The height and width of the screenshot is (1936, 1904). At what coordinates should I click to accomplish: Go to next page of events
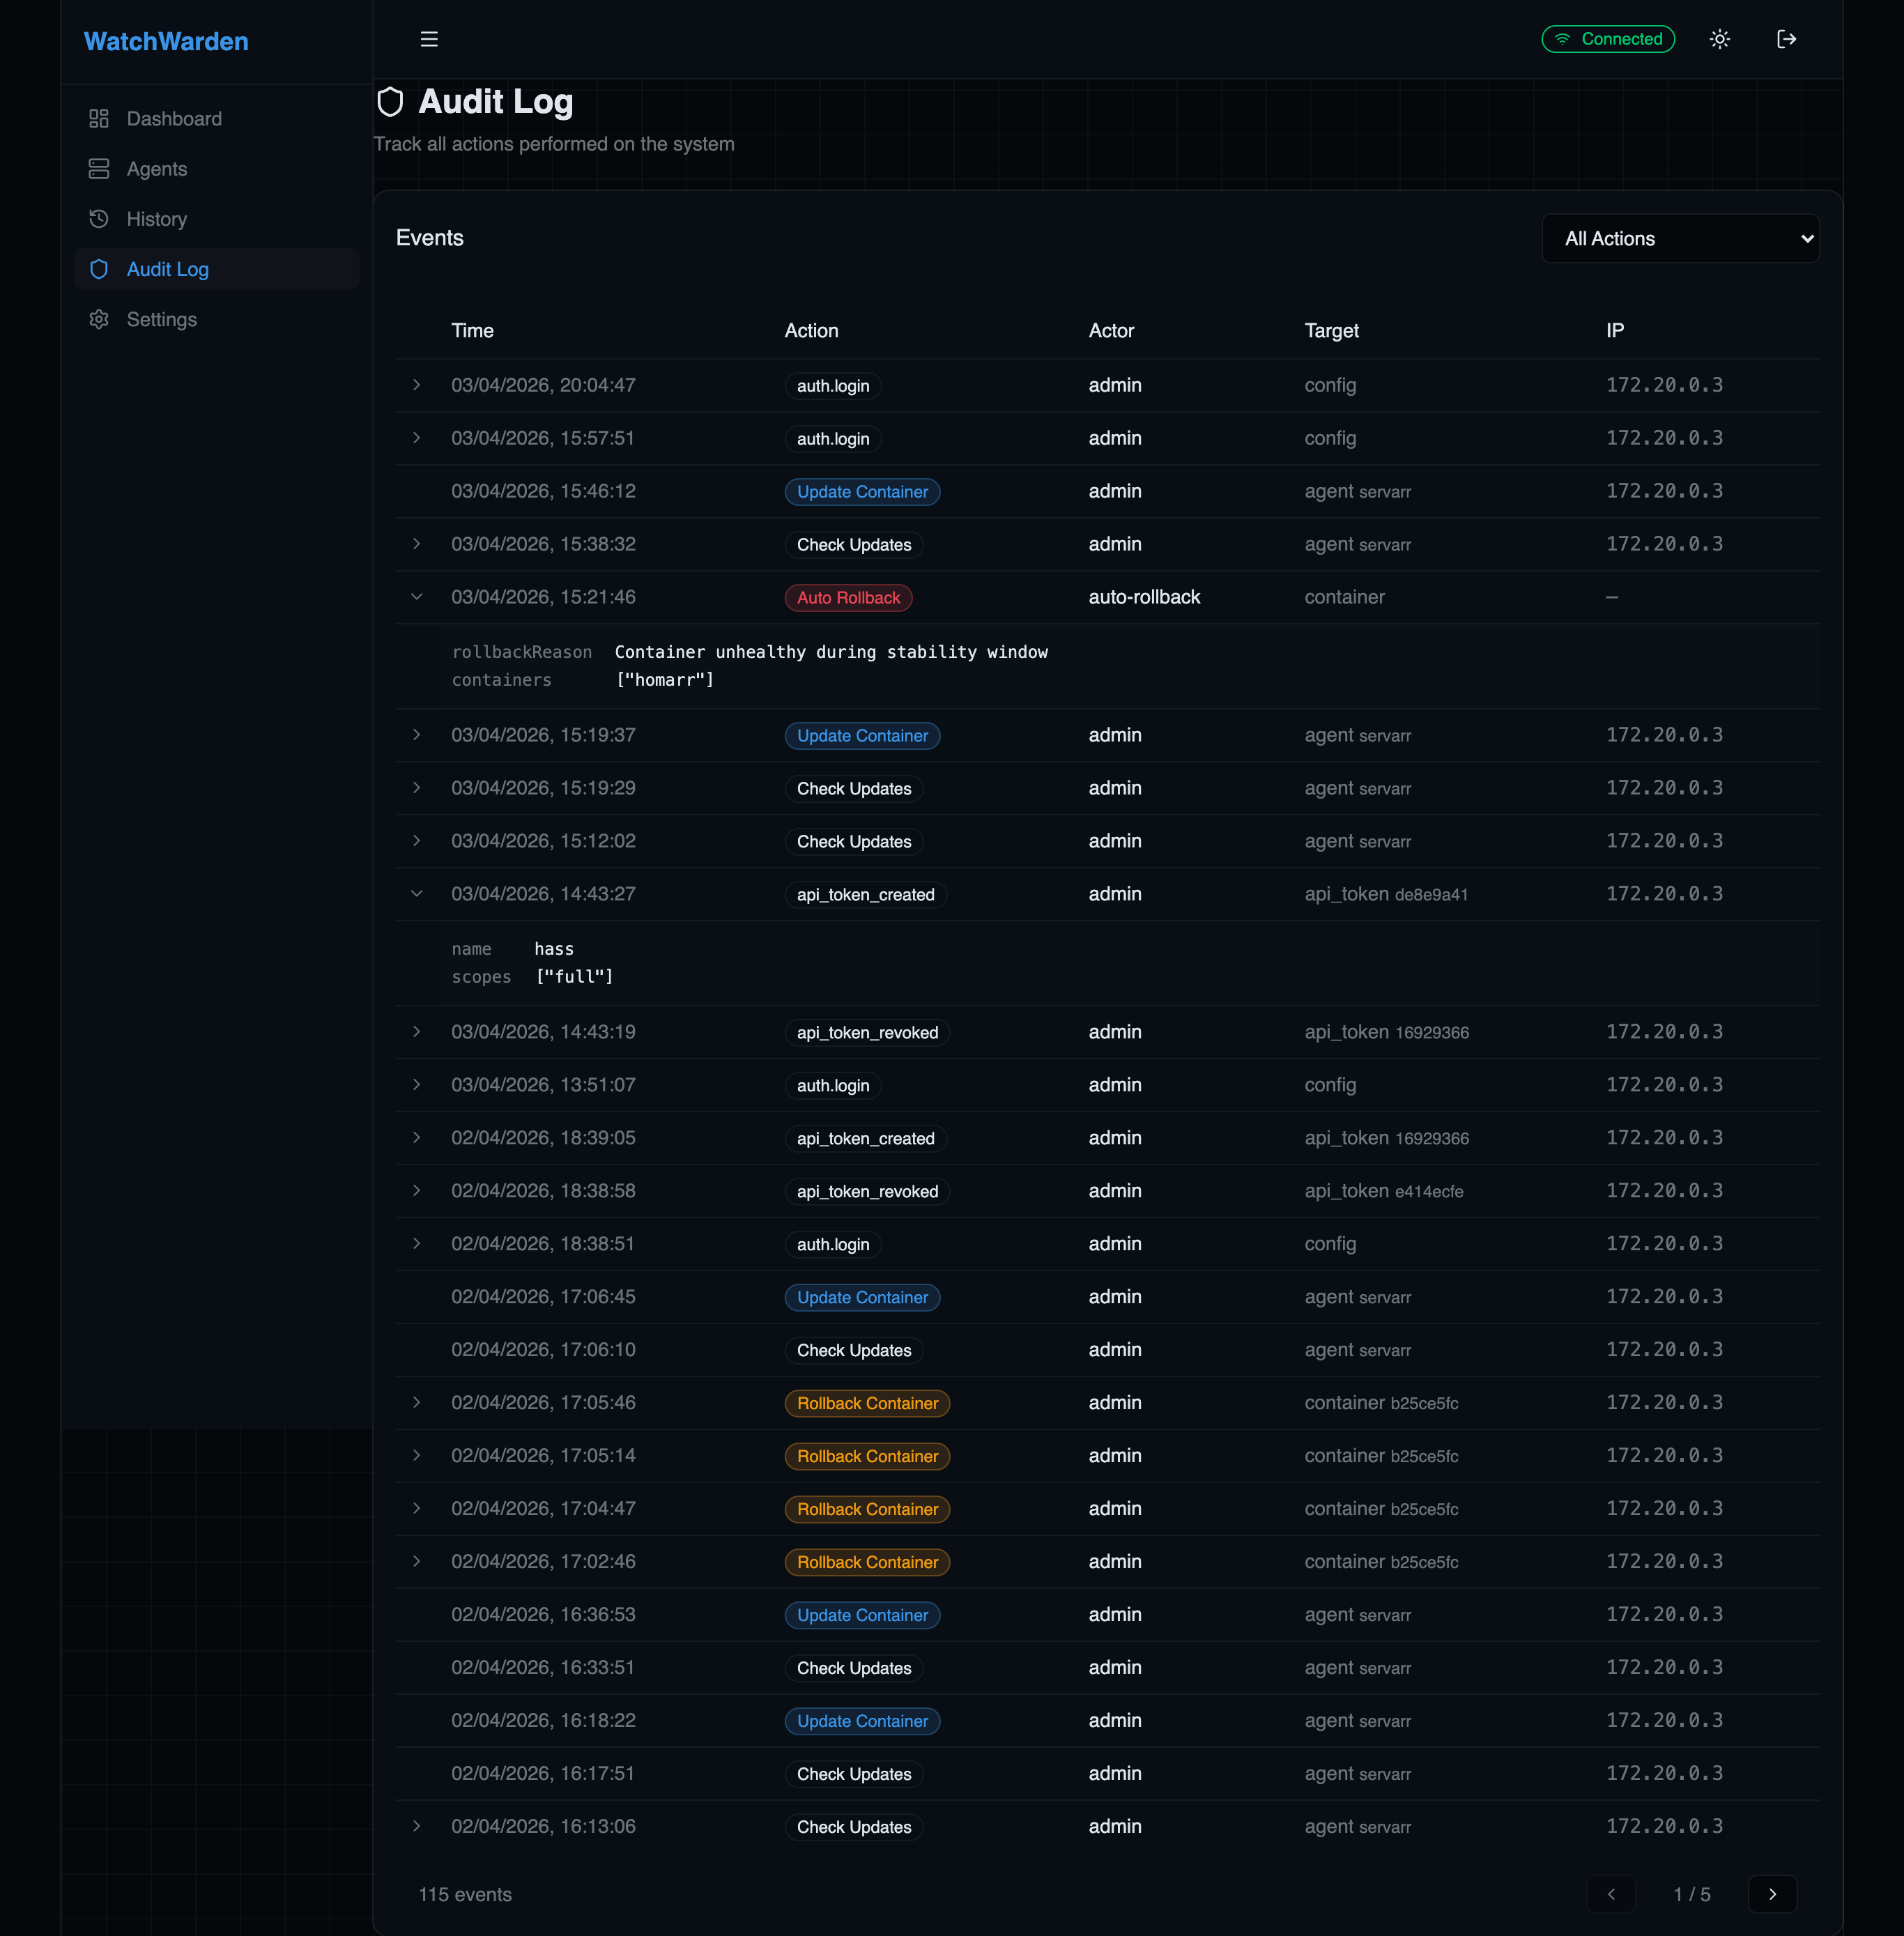(1773, 1893)
